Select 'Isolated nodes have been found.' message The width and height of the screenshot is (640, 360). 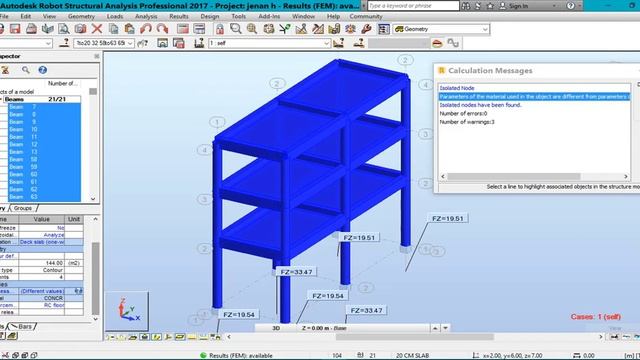(480, 105)
